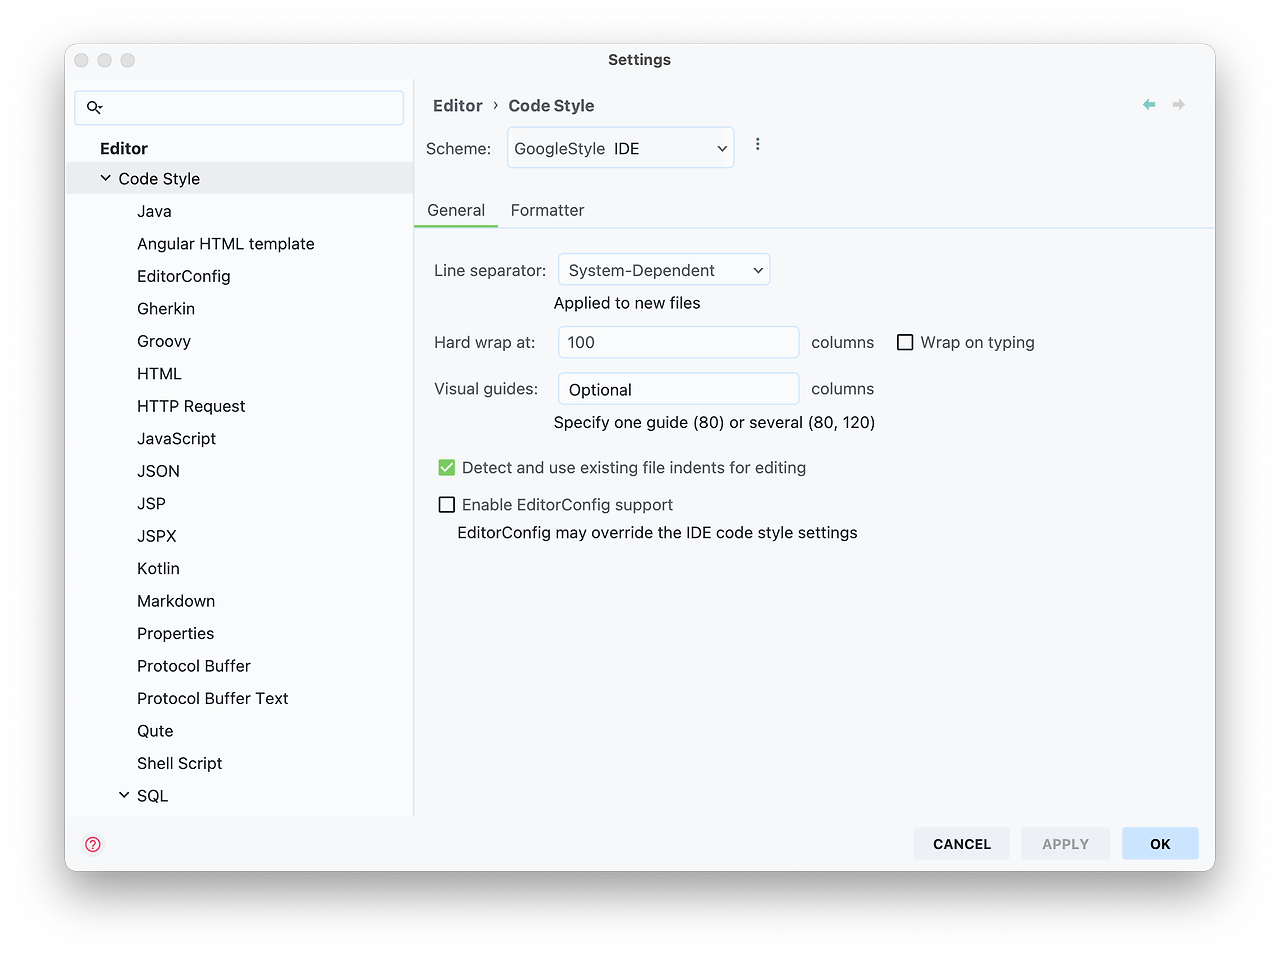1280x957 pixels.
Task: Select HTML code style
Action: 160,374
